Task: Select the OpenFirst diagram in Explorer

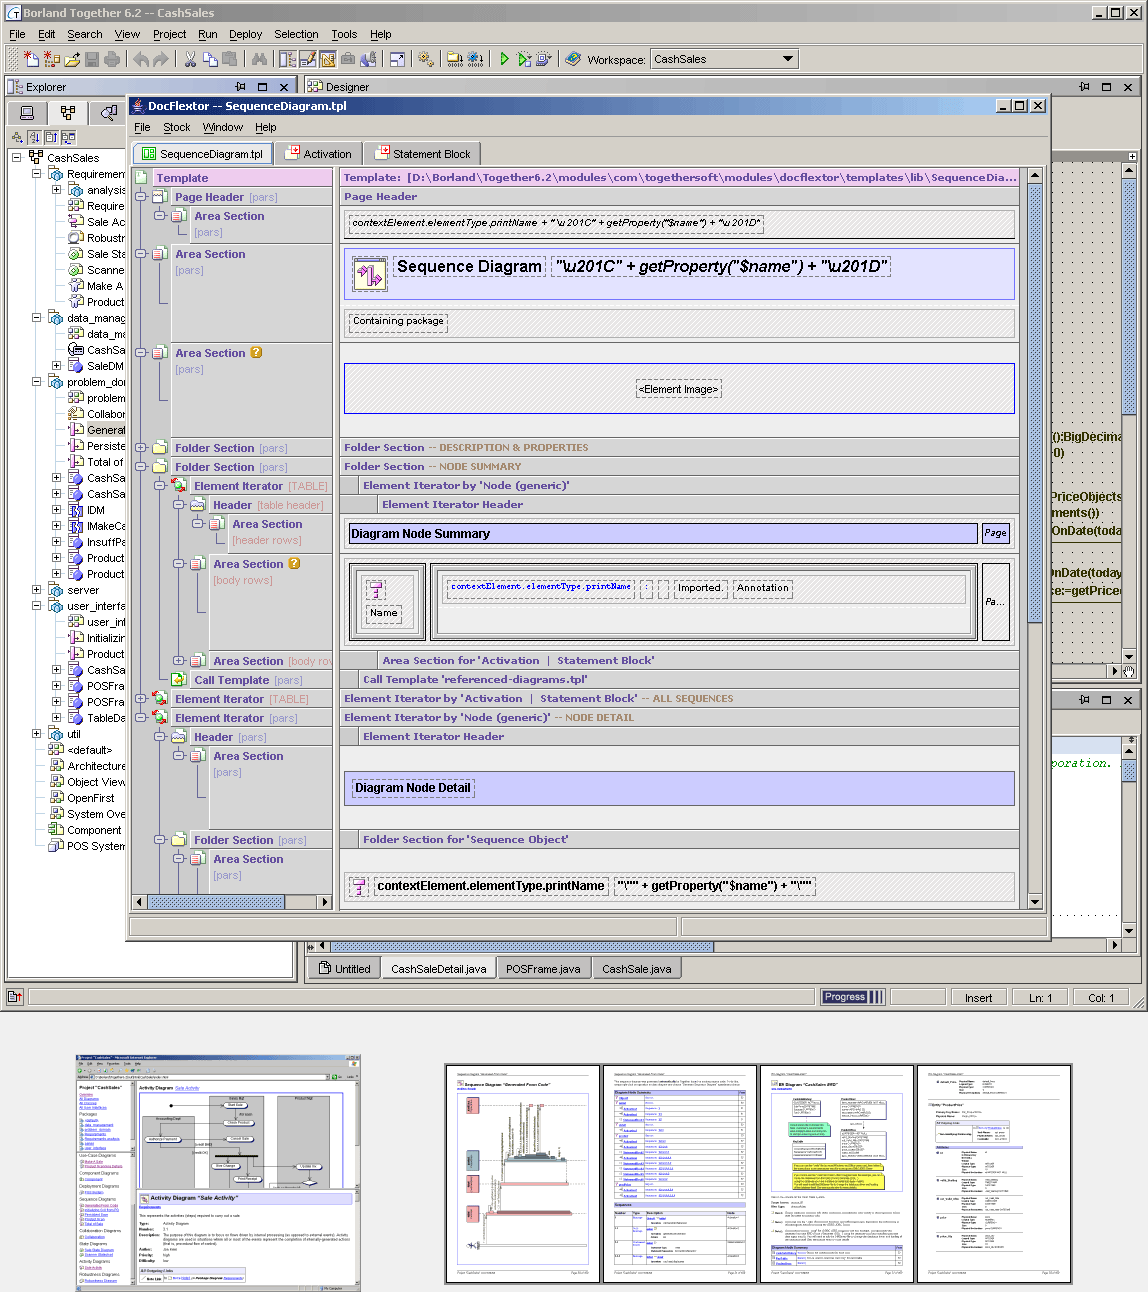Action: coord(91,798)
